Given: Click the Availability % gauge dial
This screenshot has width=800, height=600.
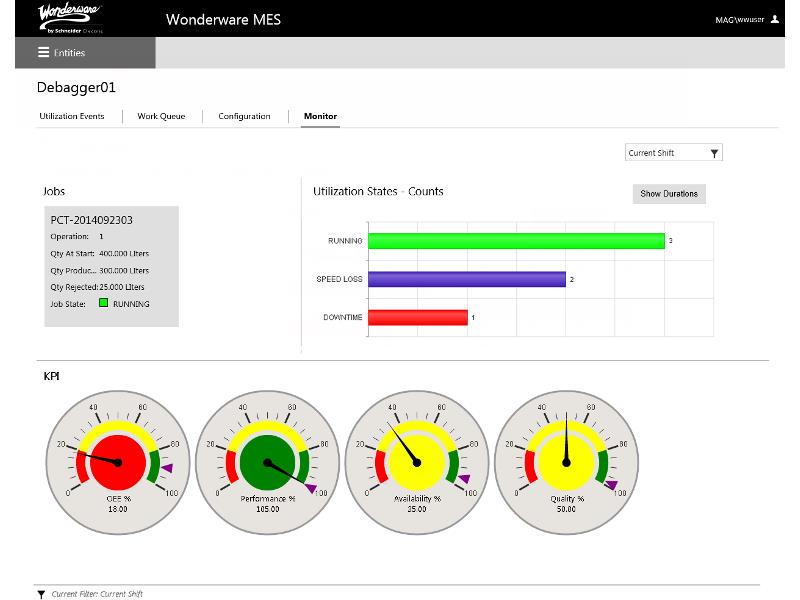Looking at the screenshot, I should [417, 463].
